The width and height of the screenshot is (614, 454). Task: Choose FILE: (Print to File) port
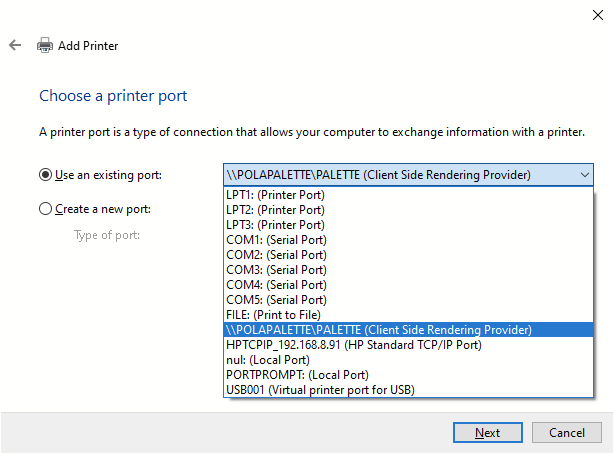click(276, 315)
